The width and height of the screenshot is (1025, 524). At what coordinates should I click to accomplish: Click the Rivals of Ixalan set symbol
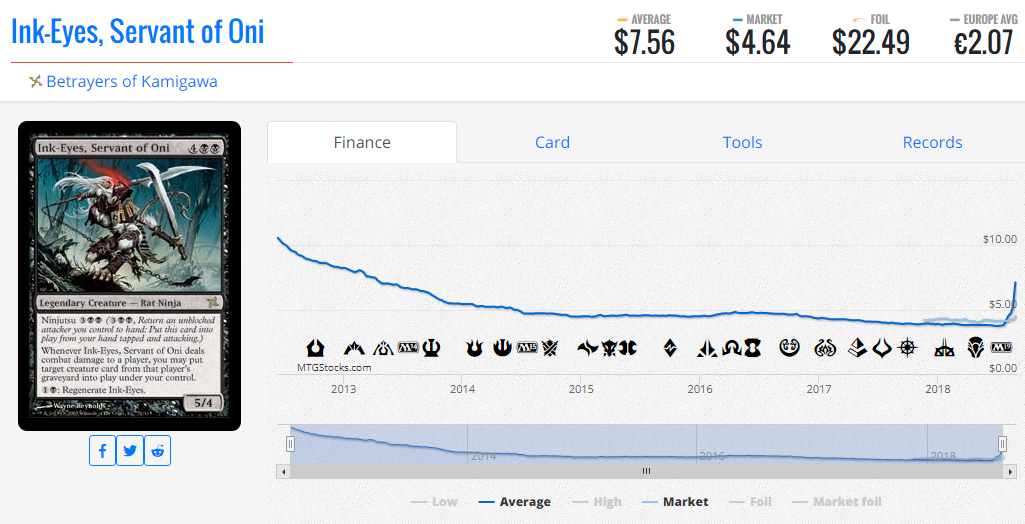pyautogui.click(x=944, y=348)
